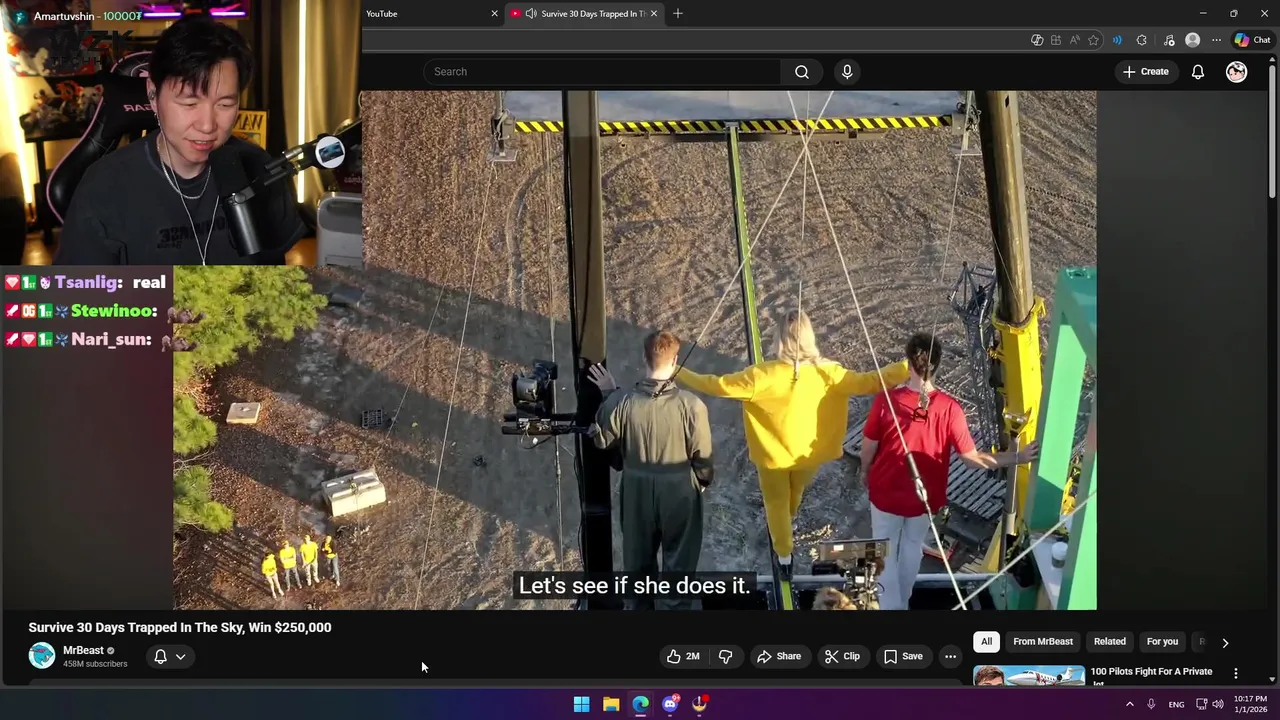Close the Survive 30 Days tab
Viewport: 1280px width, 720px height.
(x=654, y=14)
